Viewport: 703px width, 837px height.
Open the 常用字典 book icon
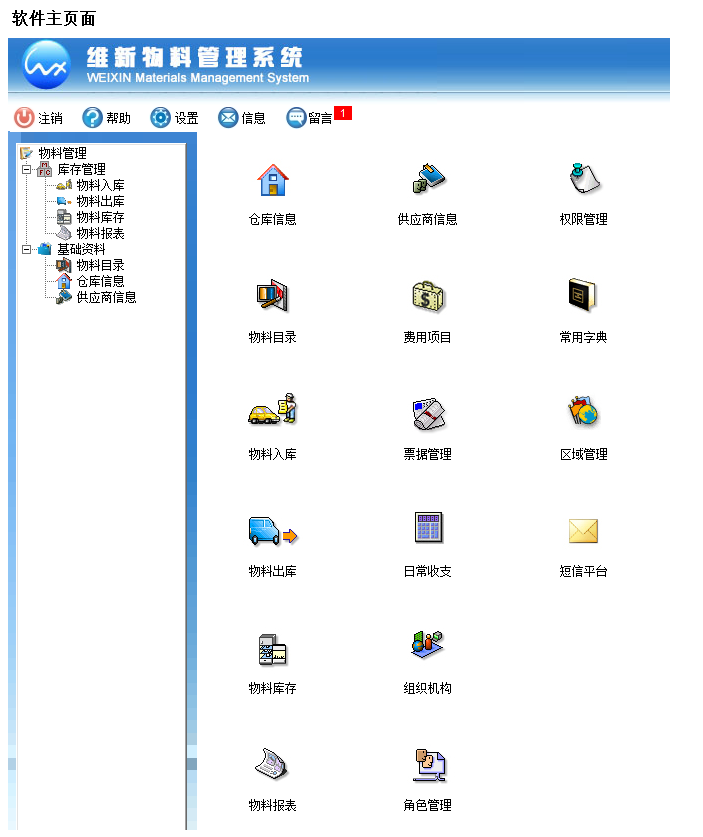583,296
